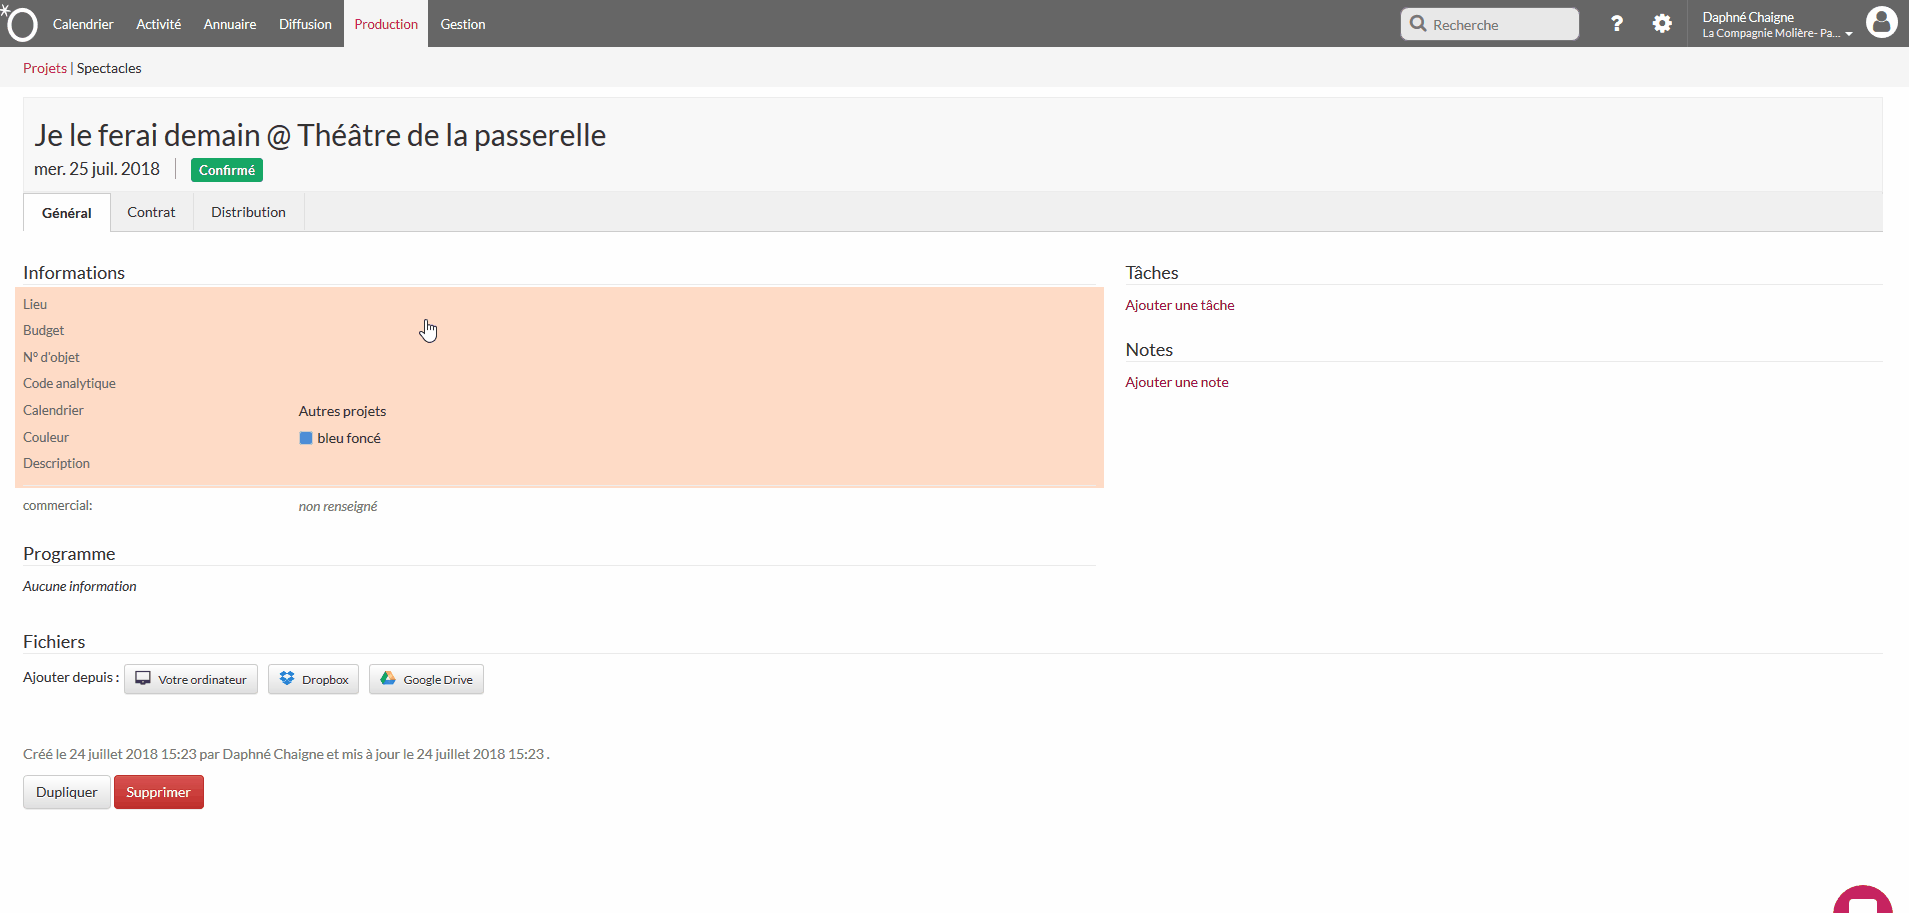
Task: Click the user profile avatar icon
Action: point(1881,22)
